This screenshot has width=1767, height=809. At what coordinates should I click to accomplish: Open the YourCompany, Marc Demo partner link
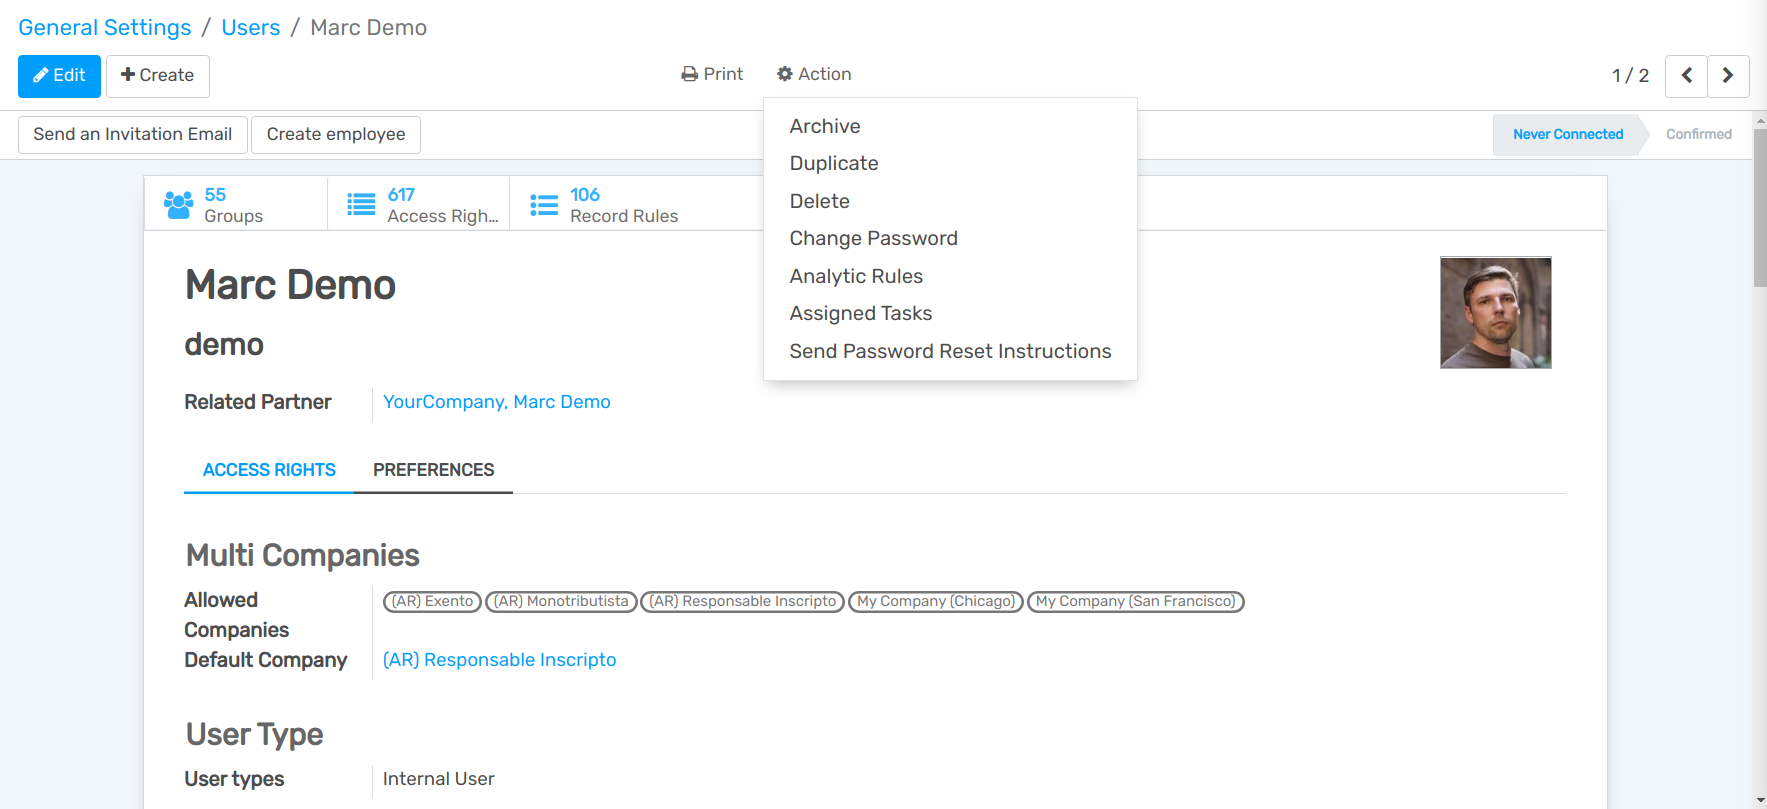click(496, 402)
